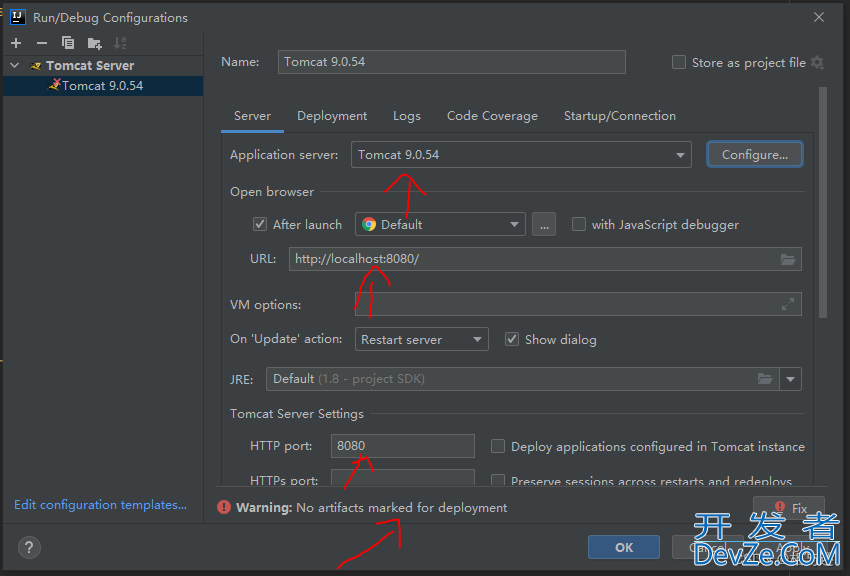Image resolution: width=850 pixels, height=576 pixels.
Task: Create a new folder with the folder icon
Action: tap(94, 43)
